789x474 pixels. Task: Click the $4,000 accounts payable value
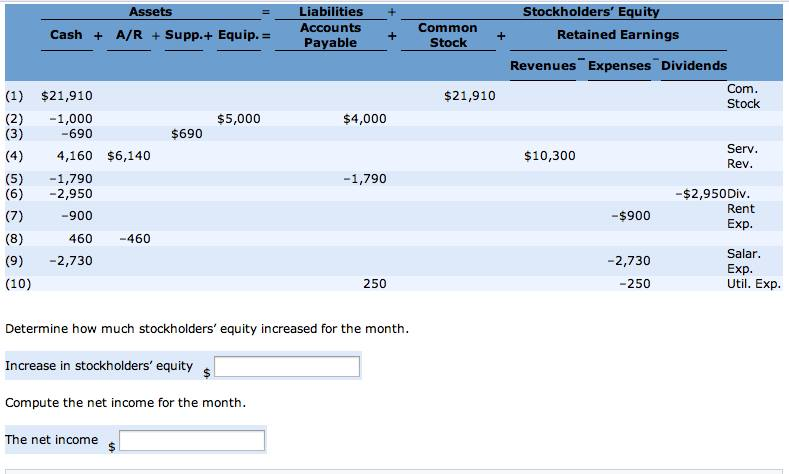pos(365,119)
